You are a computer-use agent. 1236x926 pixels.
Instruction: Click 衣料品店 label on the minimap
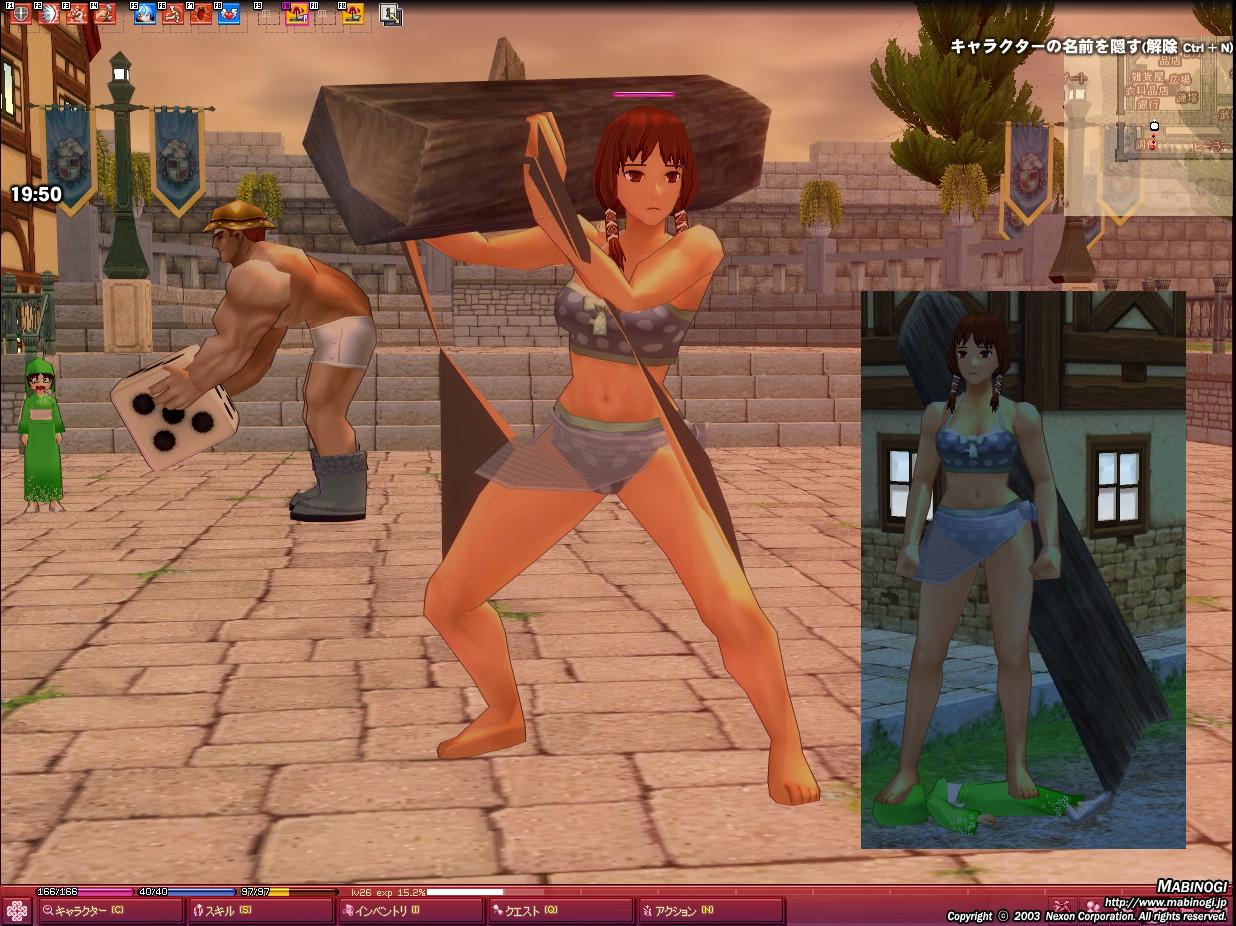[x=1148, y=91]
